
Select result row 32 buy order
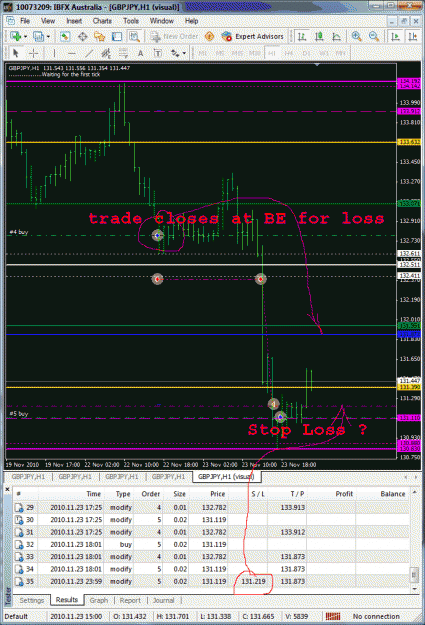coord(211,544)
